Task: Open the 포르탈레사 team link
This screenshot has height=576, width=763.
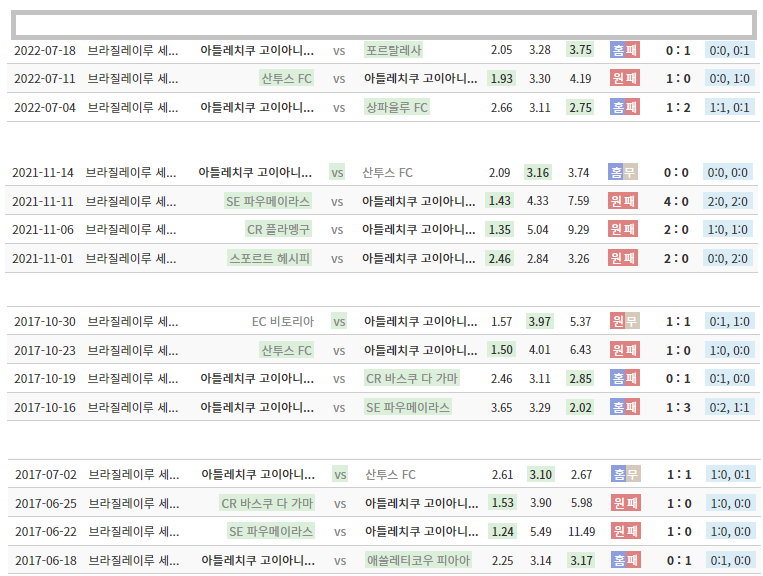Action: (393, 50)
